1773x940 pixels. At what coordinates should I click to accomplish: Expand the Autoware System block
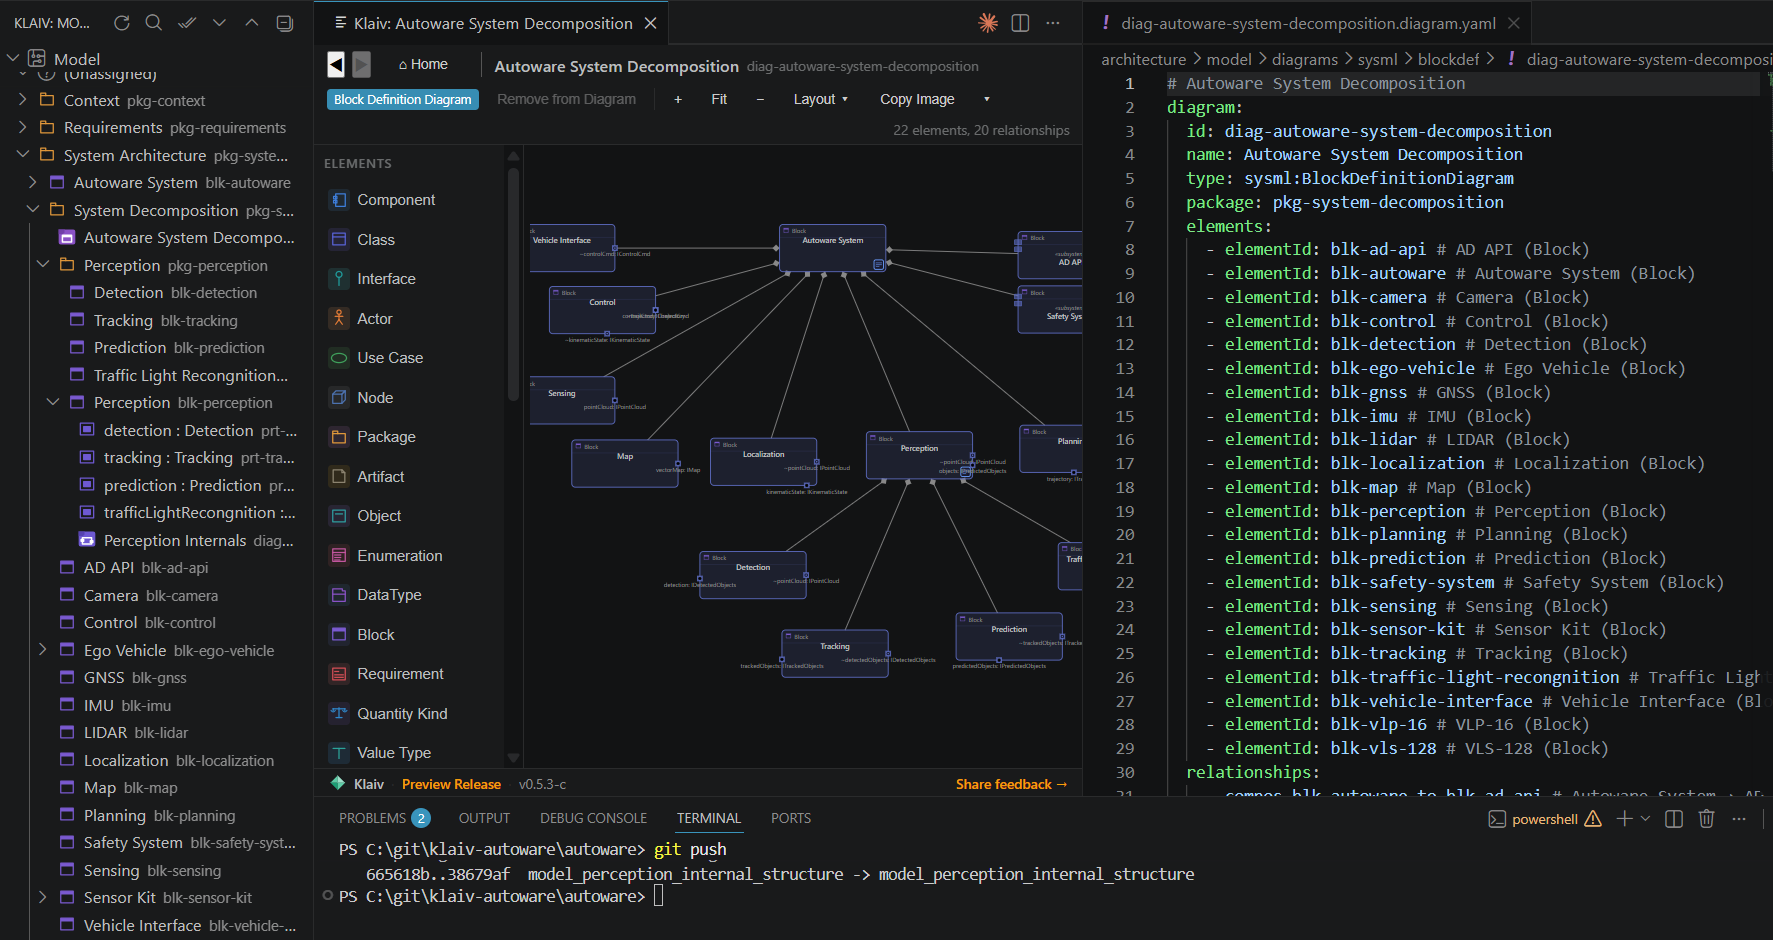pos(32,182)
